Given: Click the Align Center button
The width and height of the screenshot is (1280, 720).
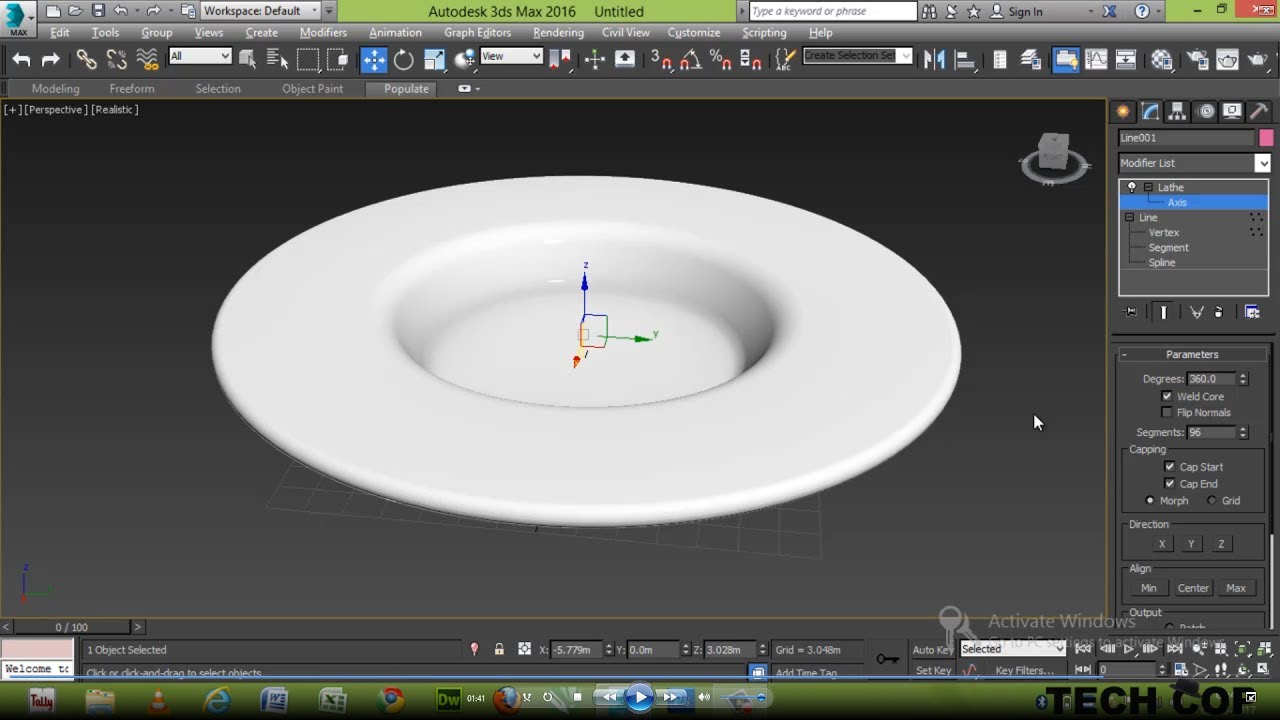Looking at the screenshot, I should tap(1193, 588).
